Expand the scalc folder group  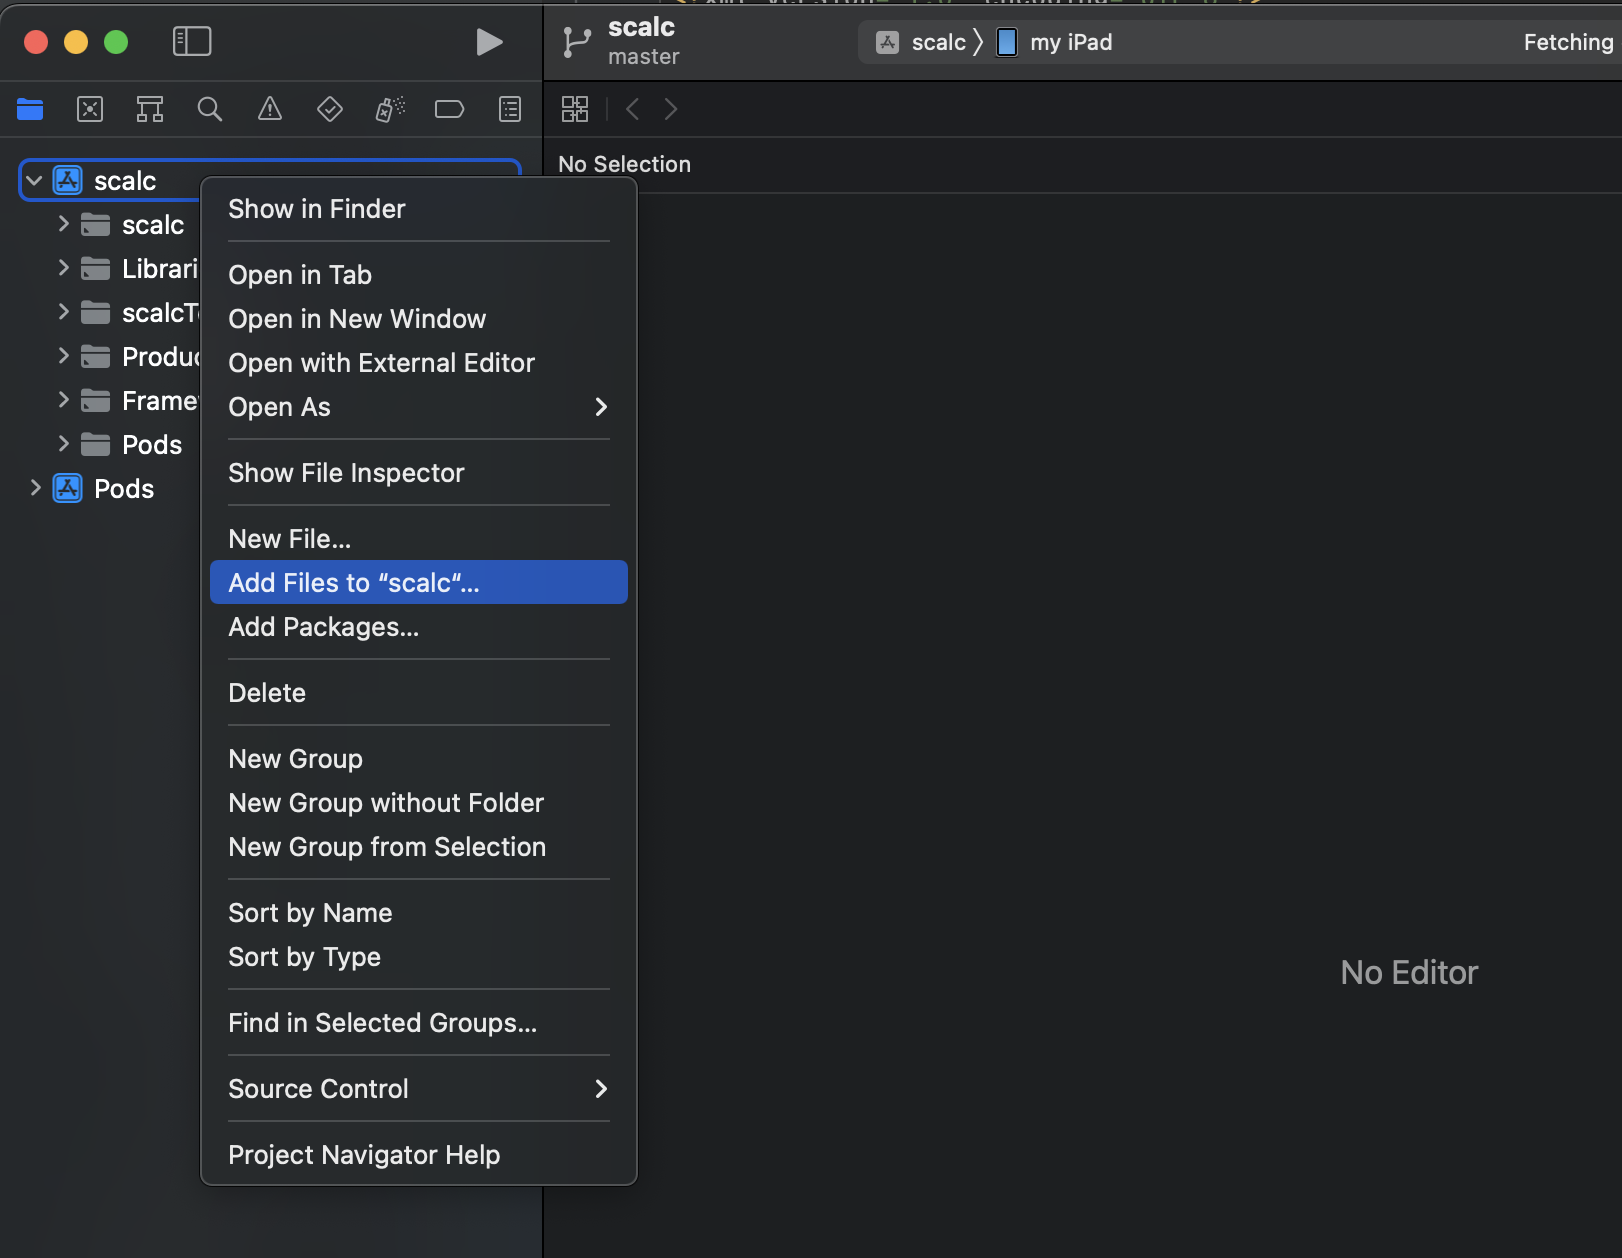coord(63,224)
